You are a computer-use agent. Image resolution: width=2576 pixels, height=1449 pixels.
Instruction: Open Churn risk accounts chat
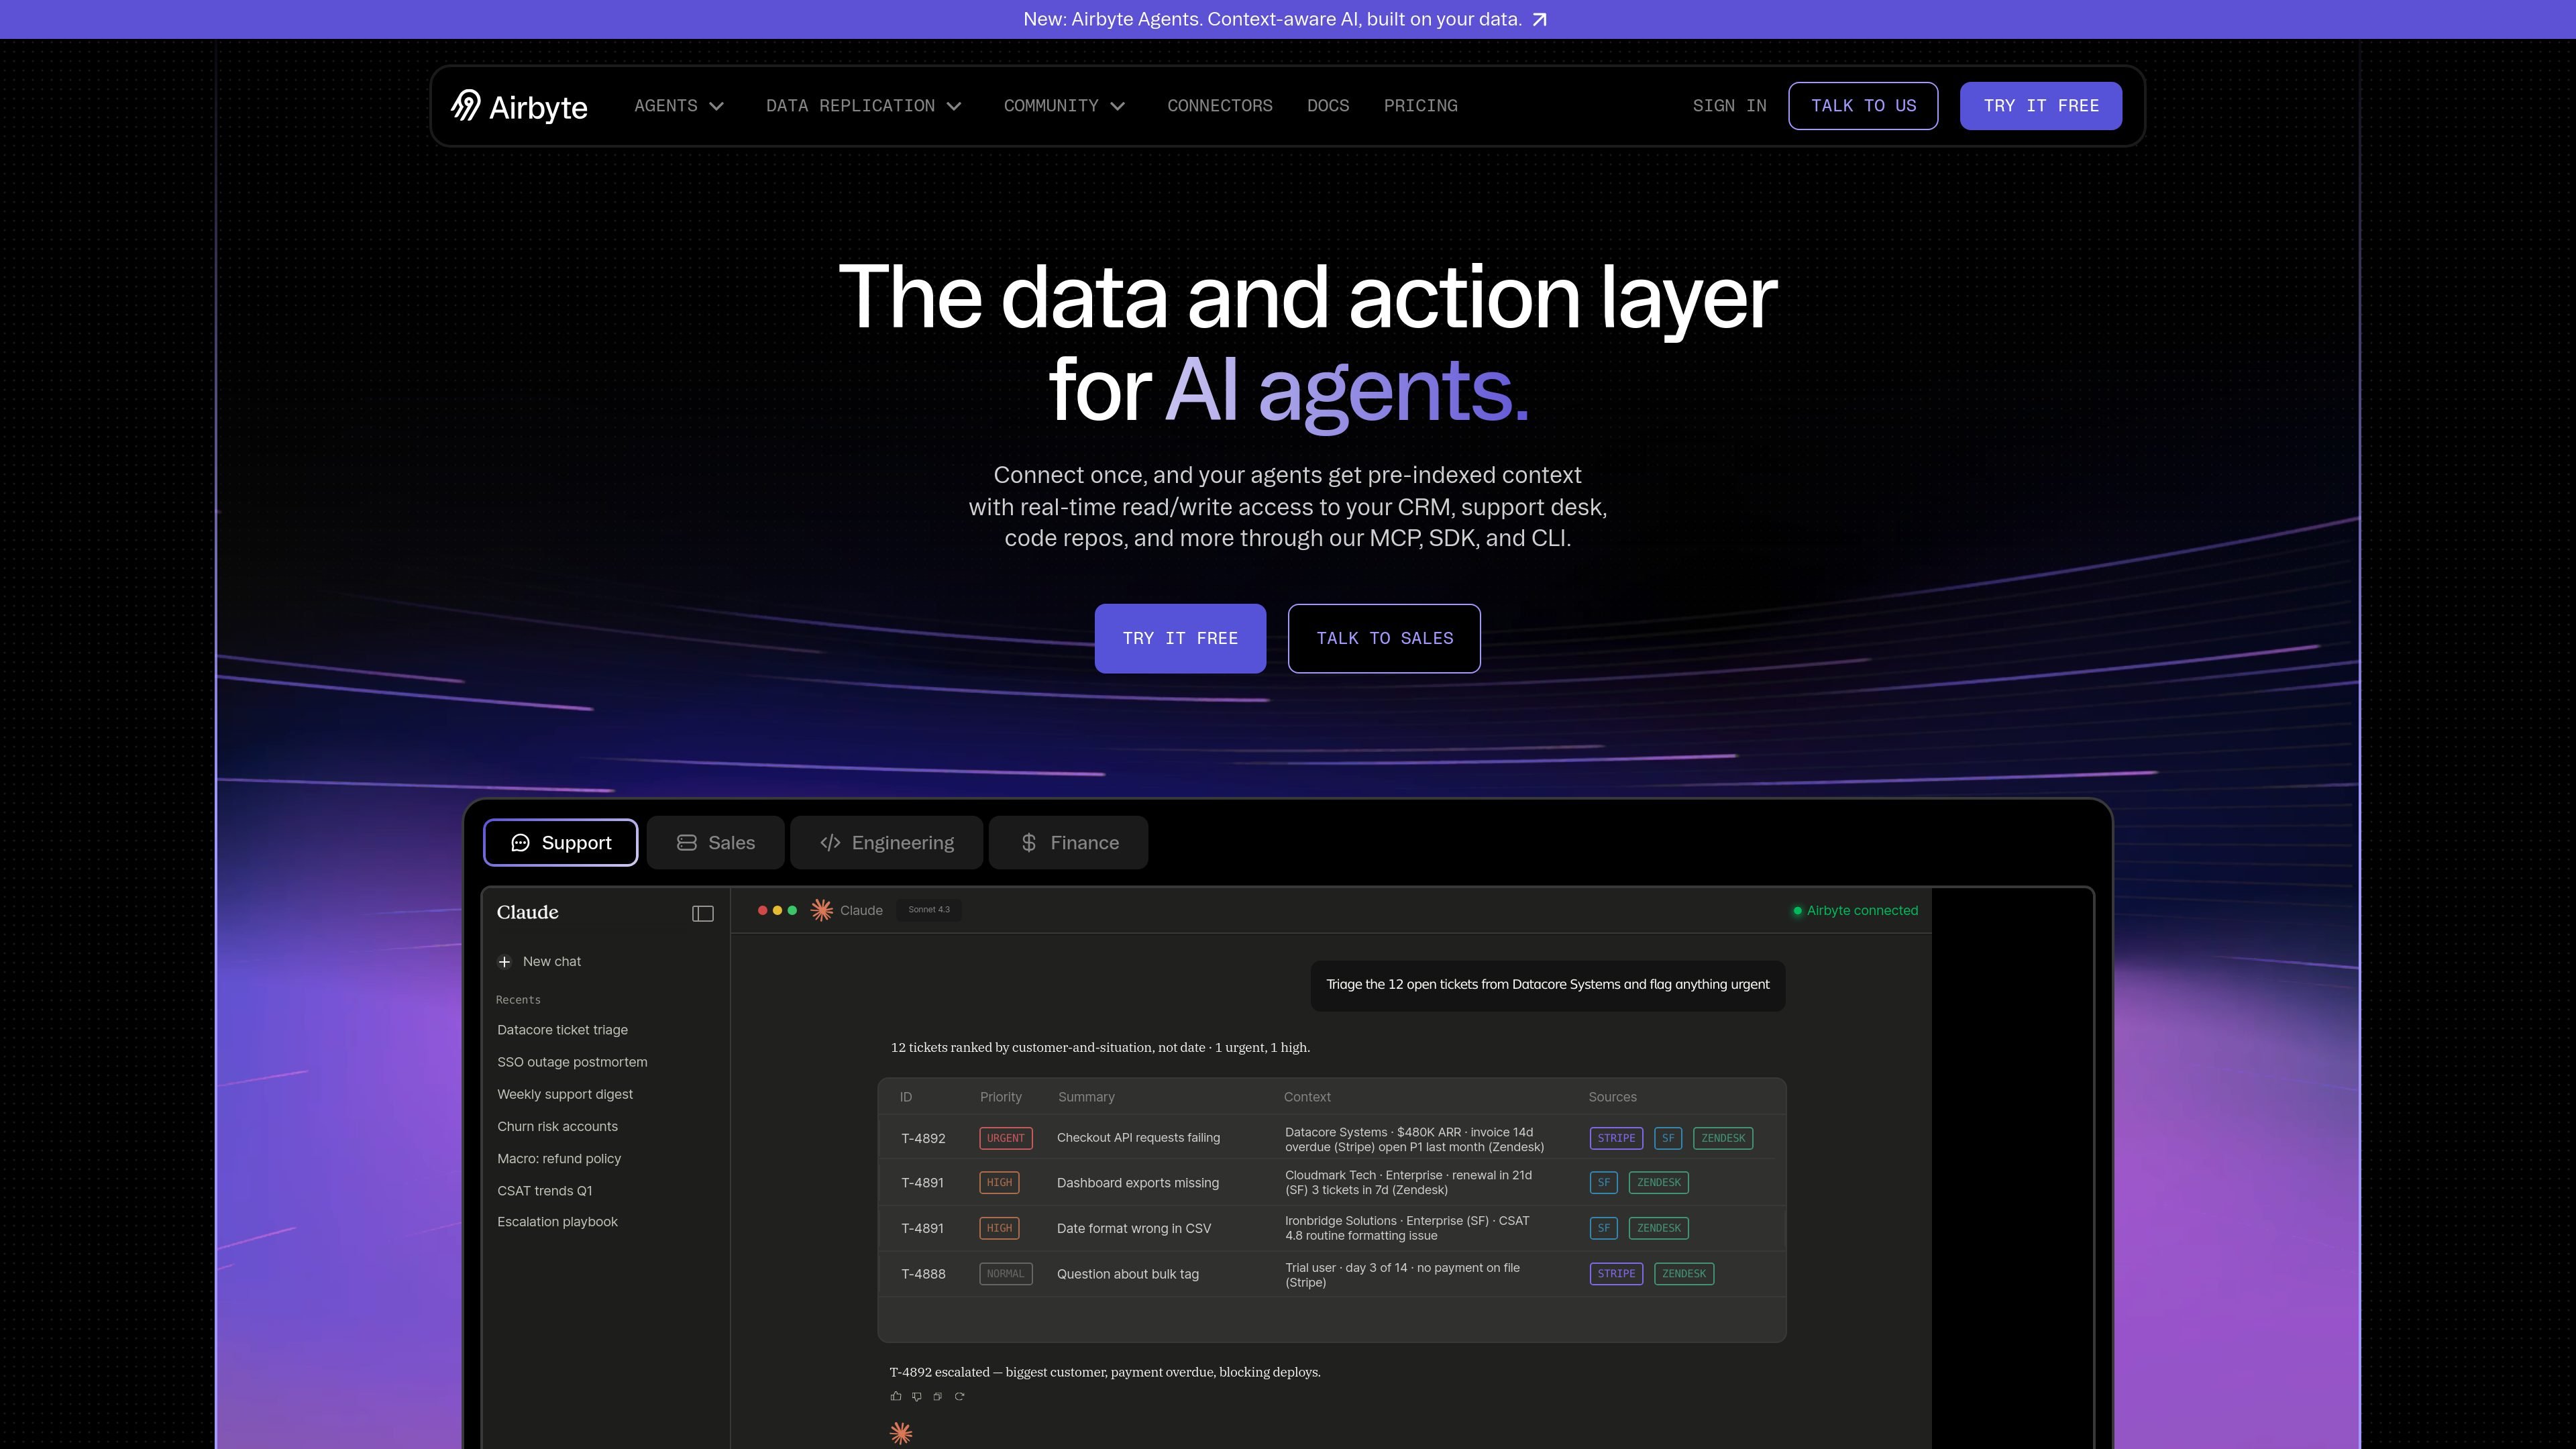point(557,1126)
